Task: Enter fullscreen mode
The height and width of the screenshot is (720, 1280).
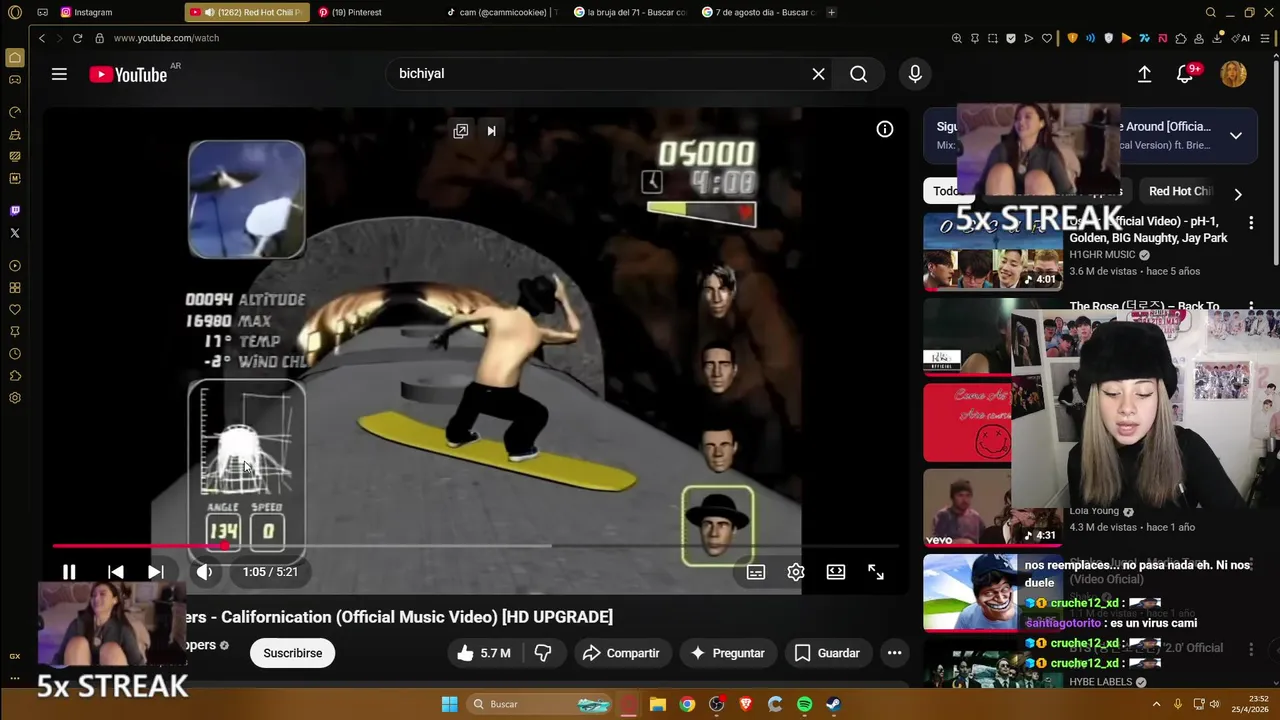Action: 876,572
